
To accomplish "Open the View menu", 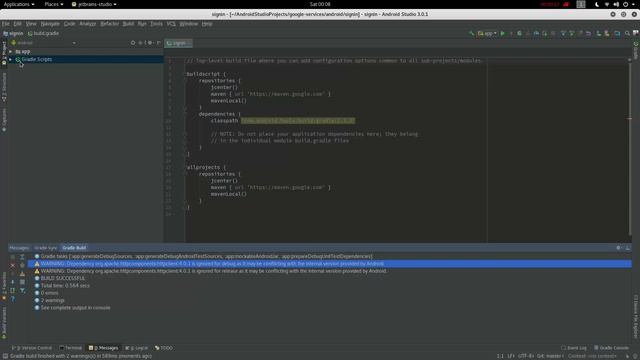I will (x=31, y=24).
